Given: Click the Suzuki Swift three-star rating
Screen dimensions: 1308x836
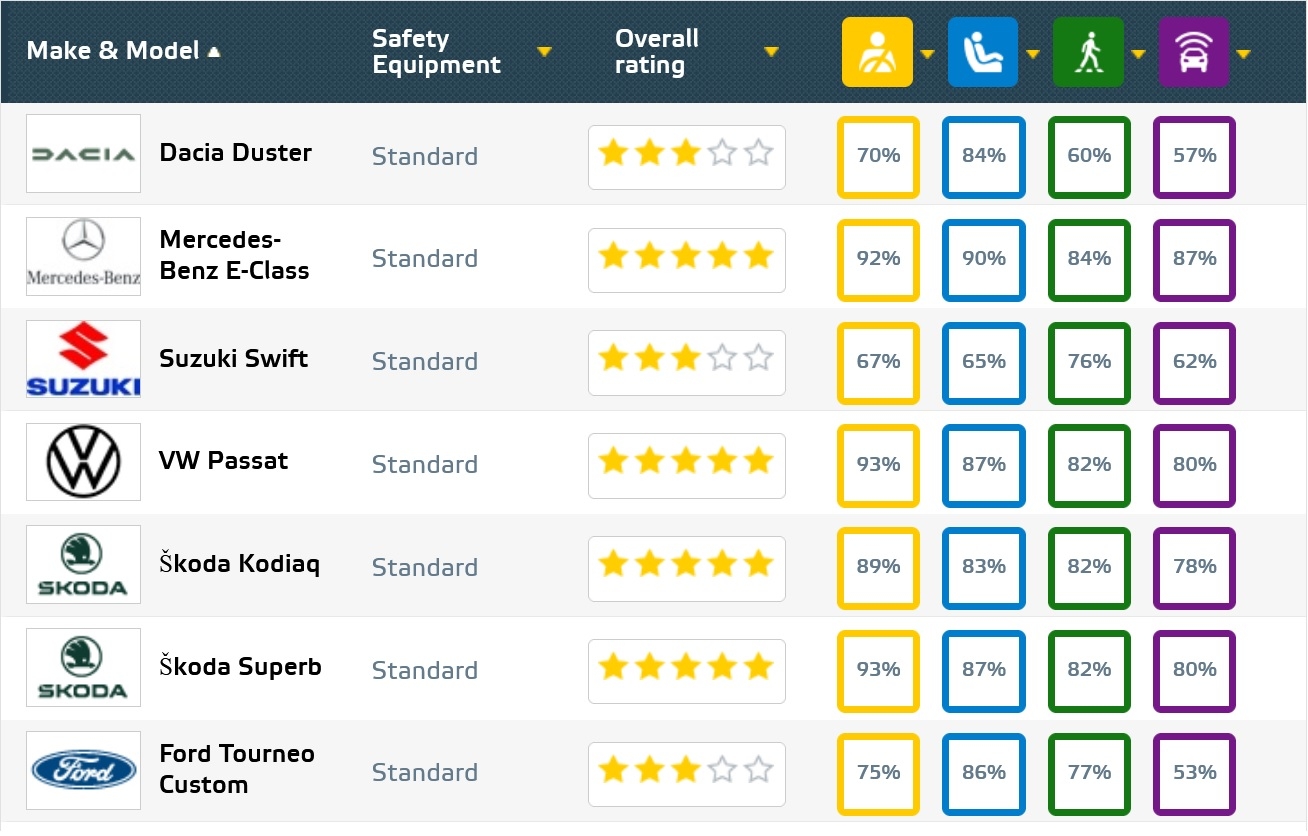Looking at the screenshot, I should (x=686, y=360).
